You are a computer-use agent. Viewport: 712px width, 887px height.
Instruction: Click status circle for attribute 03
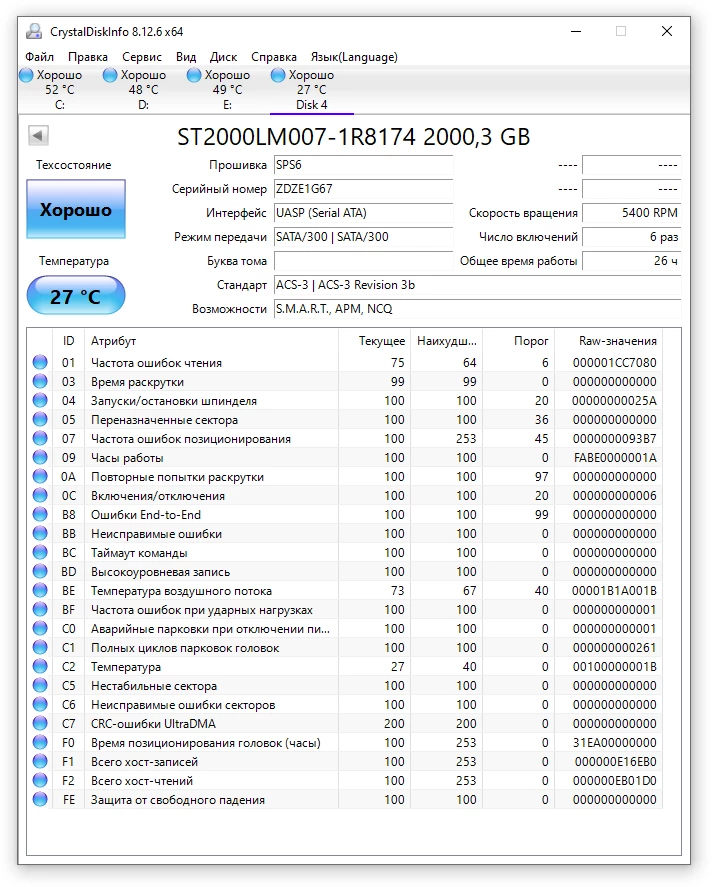[40, 381]
